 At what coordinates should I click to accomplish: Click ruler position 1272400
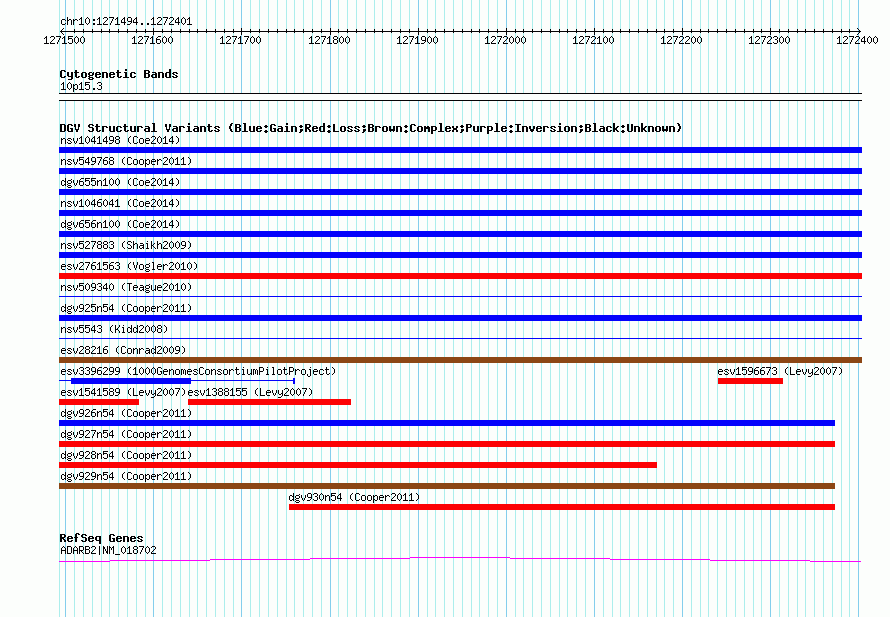[857, 40]
